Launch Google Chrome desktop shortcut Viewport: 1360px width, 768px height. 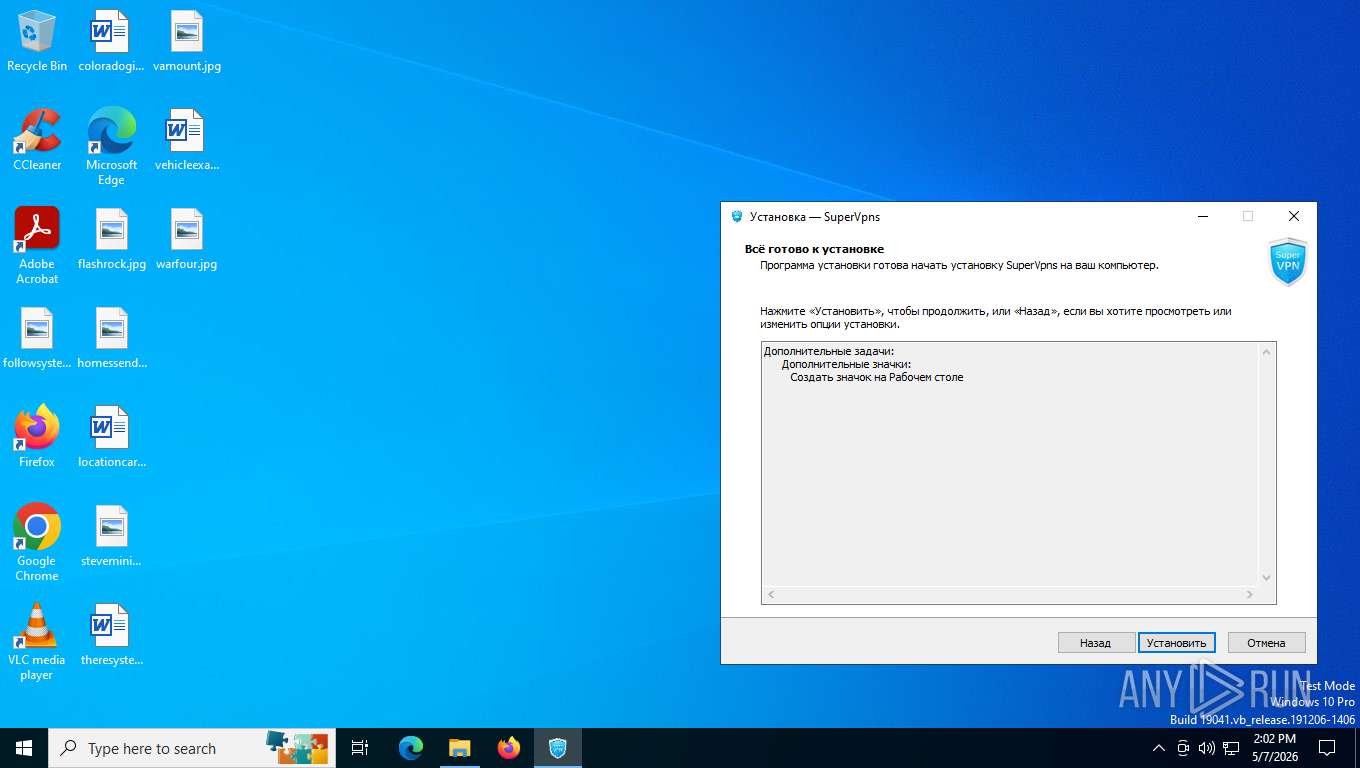tap(37, 542)
